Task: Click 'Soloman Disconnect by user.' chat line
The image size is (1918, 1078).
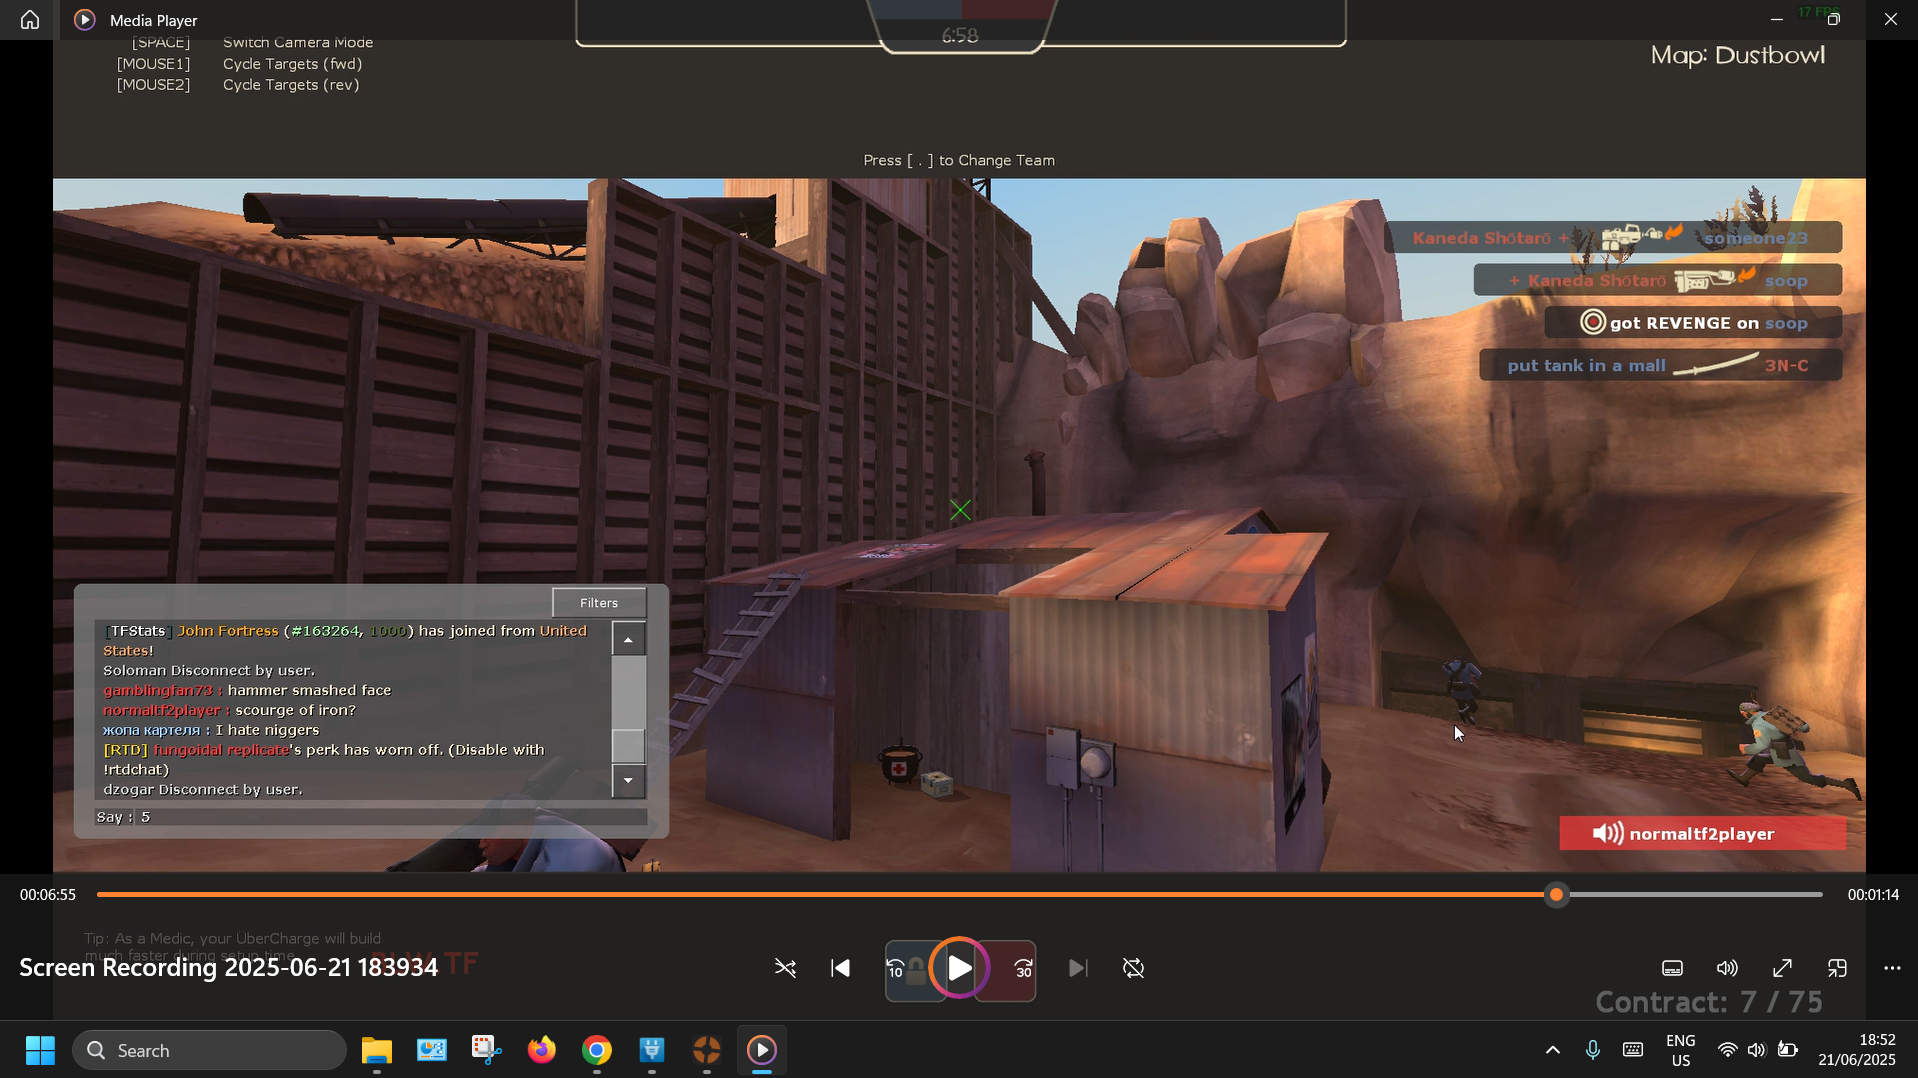Action: (209, 671)
